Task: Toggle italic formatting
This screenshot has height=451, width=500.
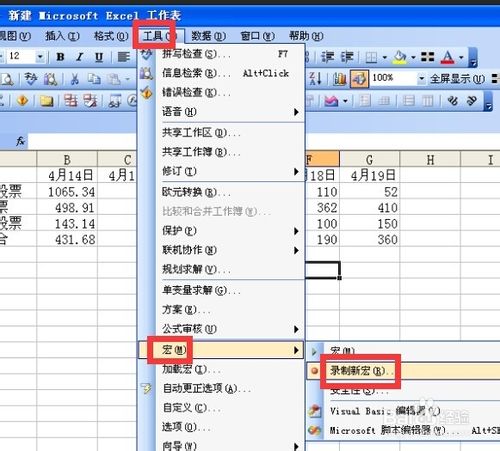Action: pos(79,57)
